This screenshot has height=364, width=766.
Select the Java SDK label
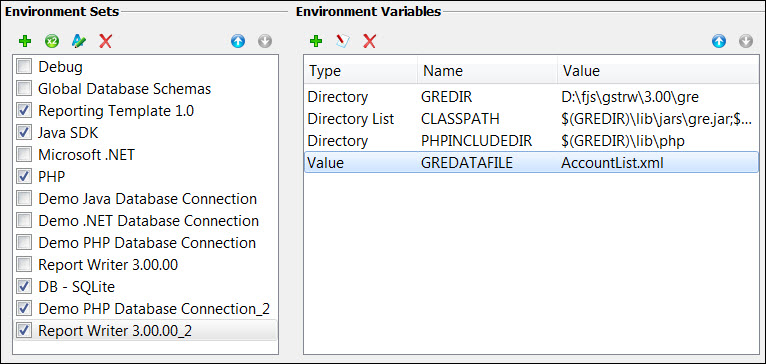(x=68, y=132)
